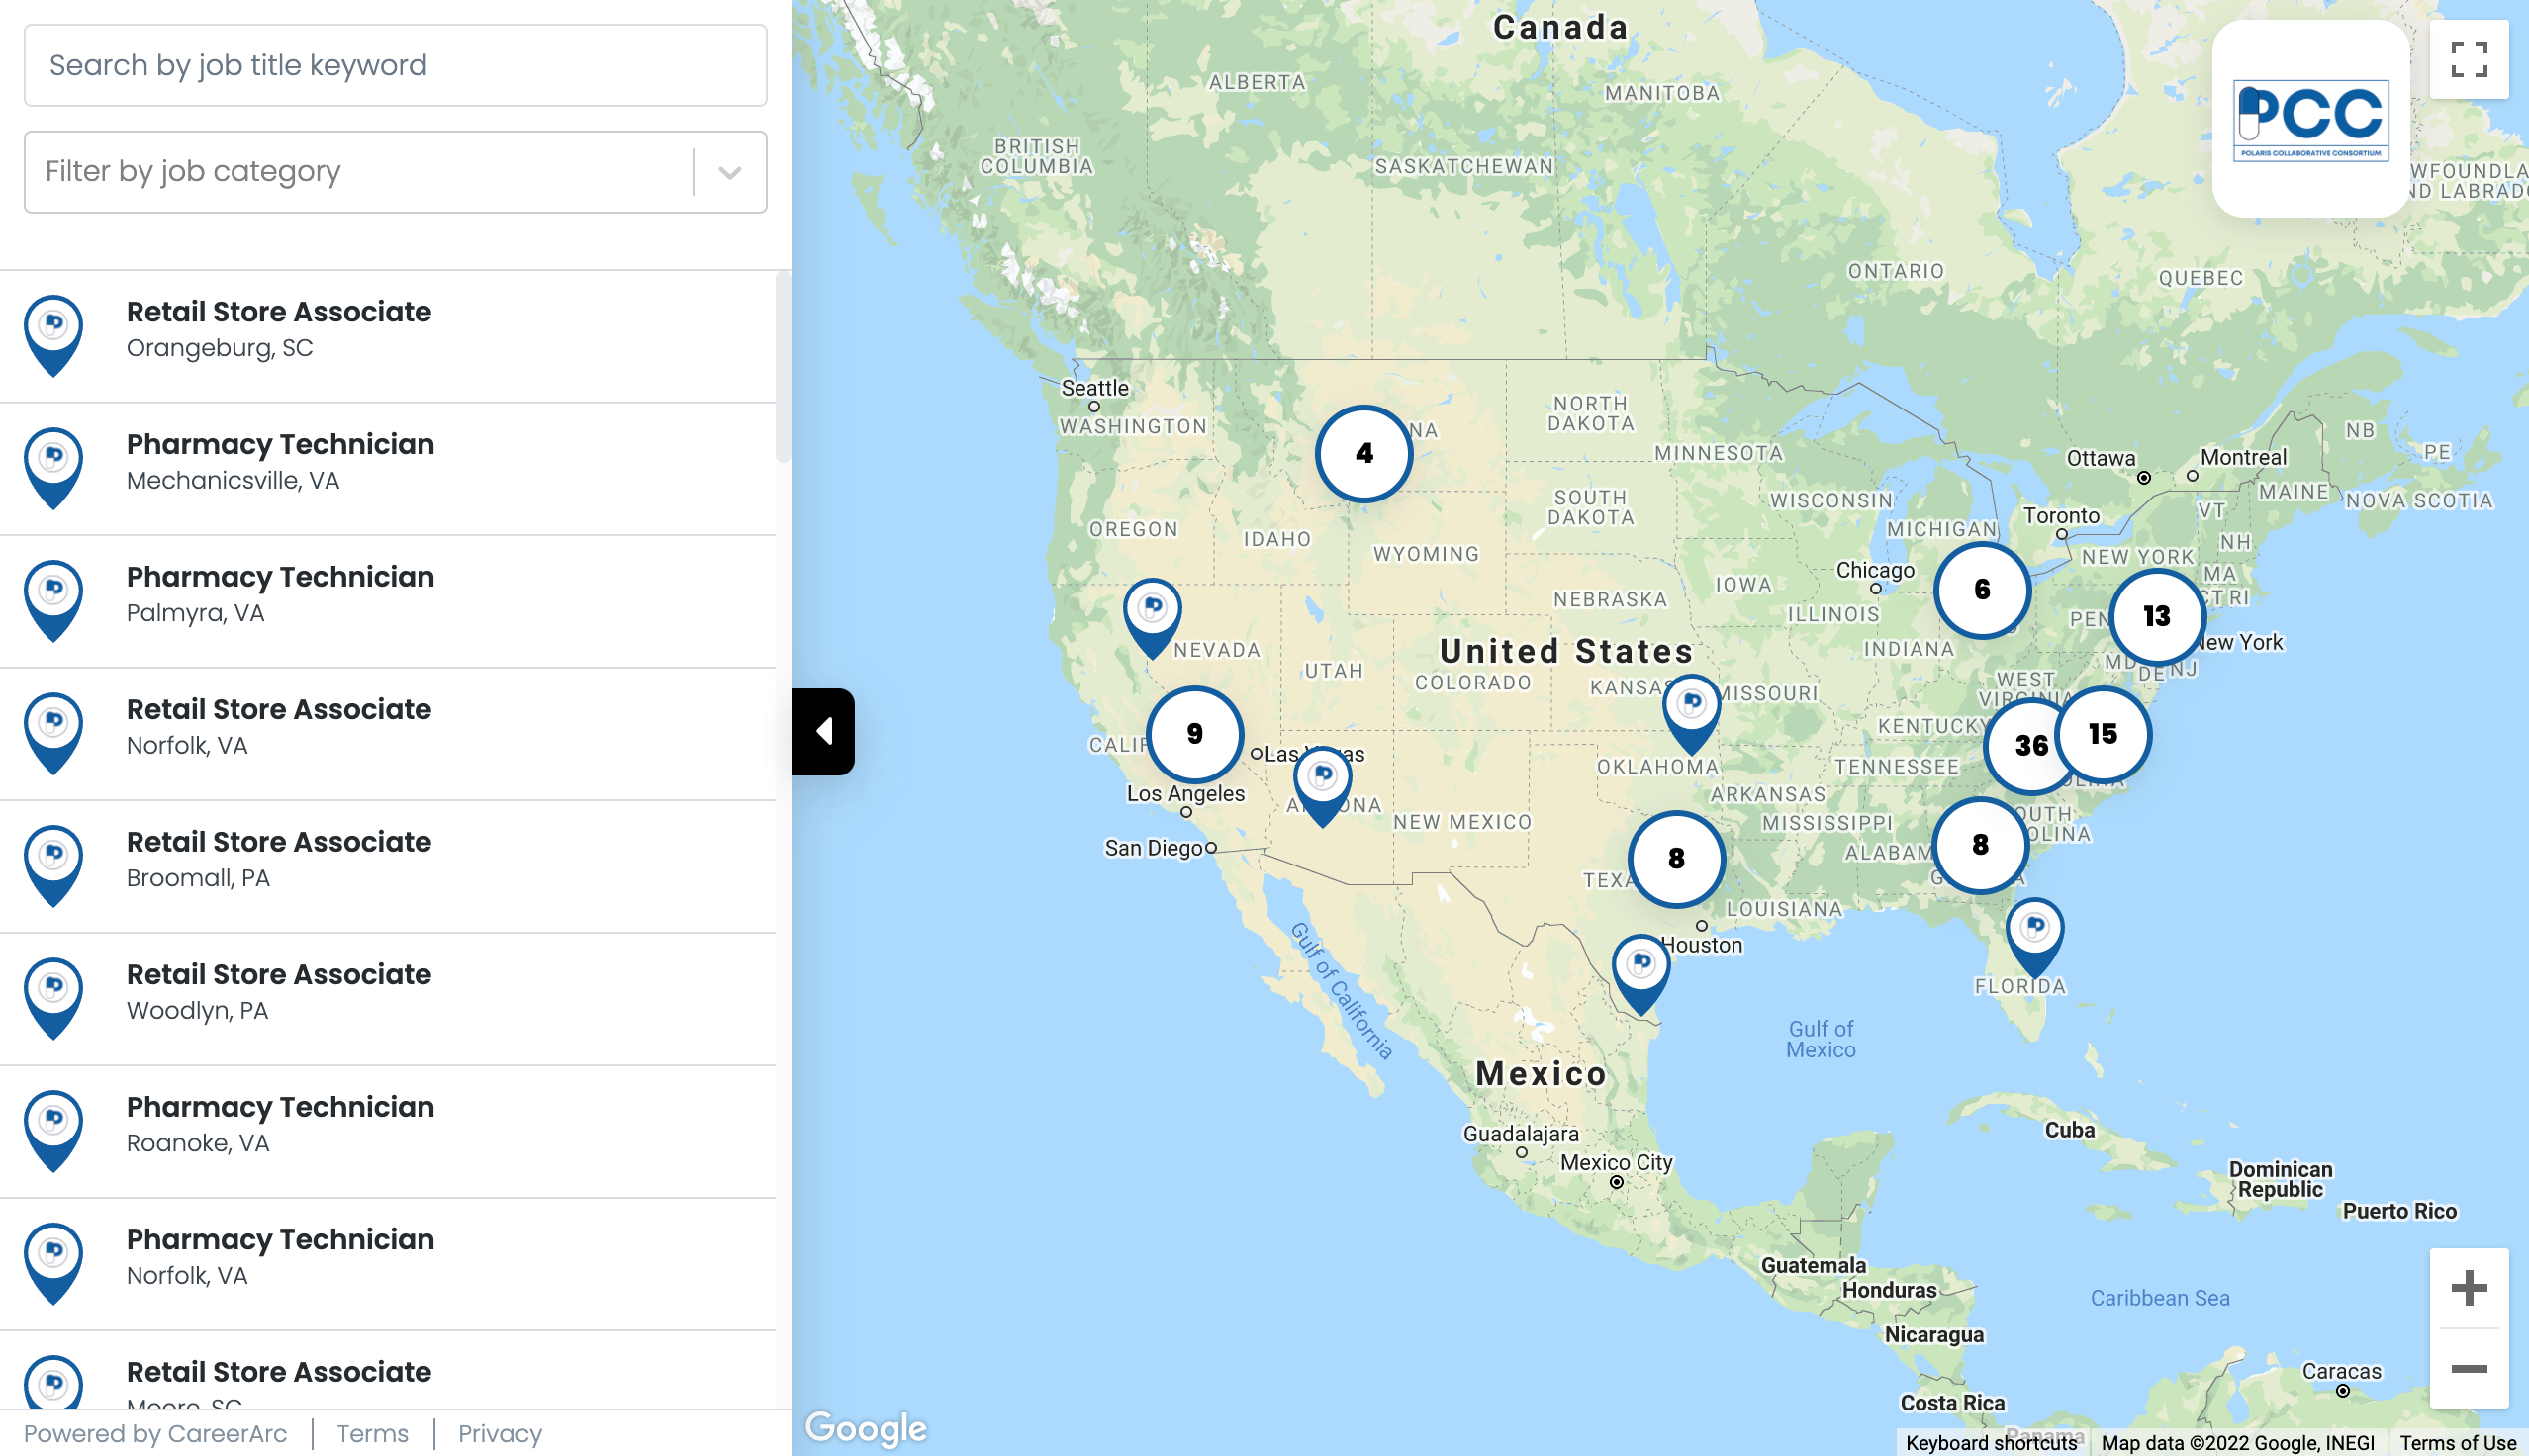Click the single job pin in Arizona

(x=1322, y=786)
